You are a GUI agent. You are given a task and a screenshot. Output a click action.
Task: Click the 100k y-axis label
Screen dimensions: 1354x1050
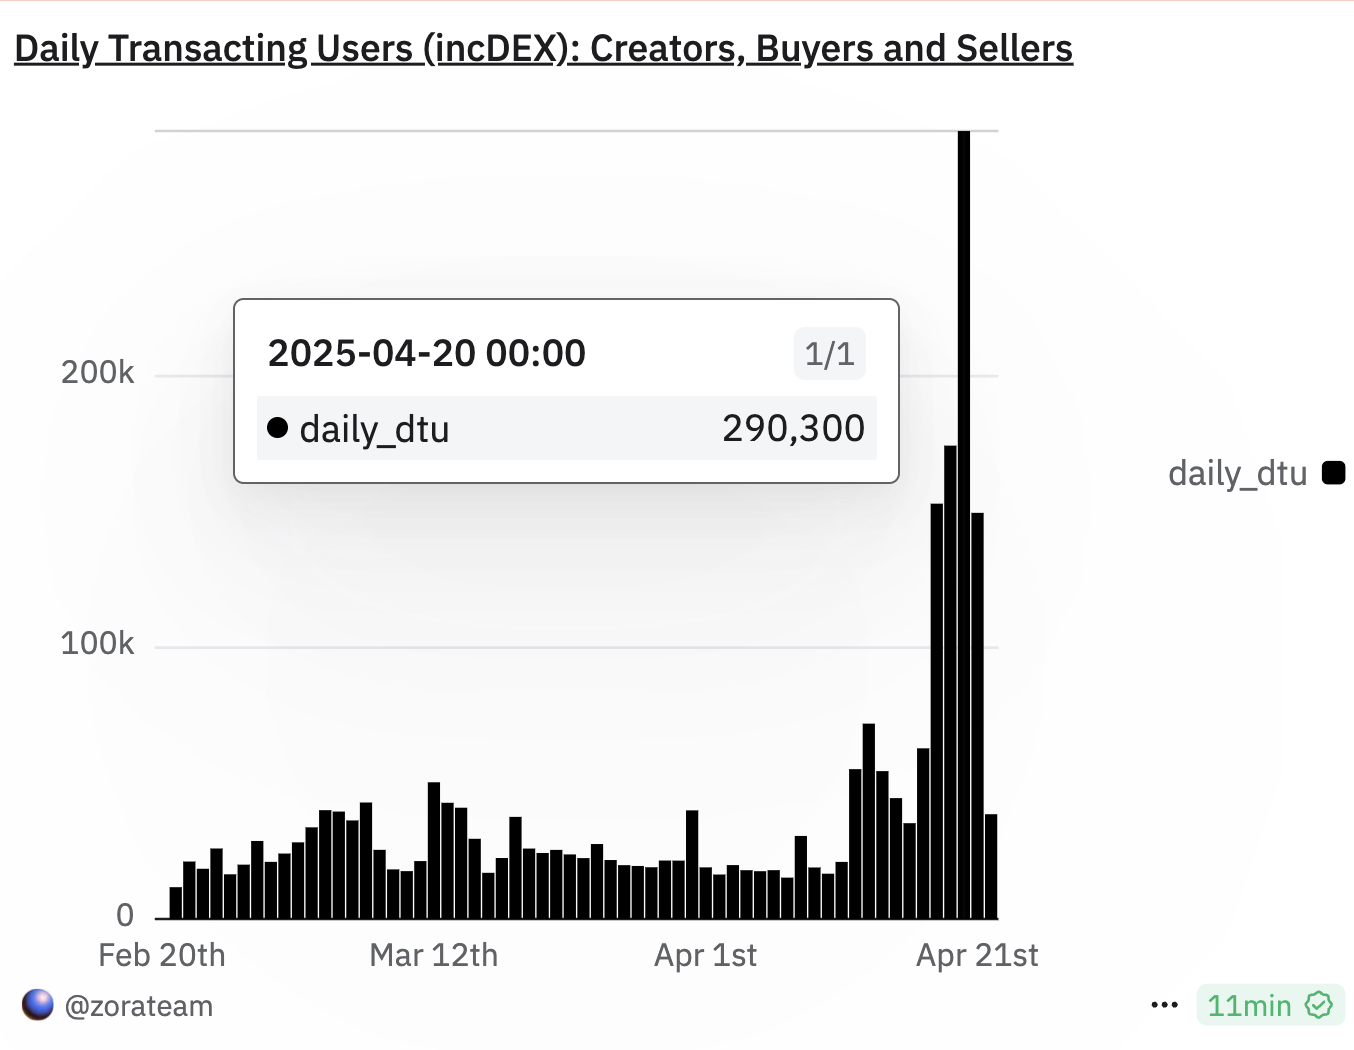[x=97, y=643]
